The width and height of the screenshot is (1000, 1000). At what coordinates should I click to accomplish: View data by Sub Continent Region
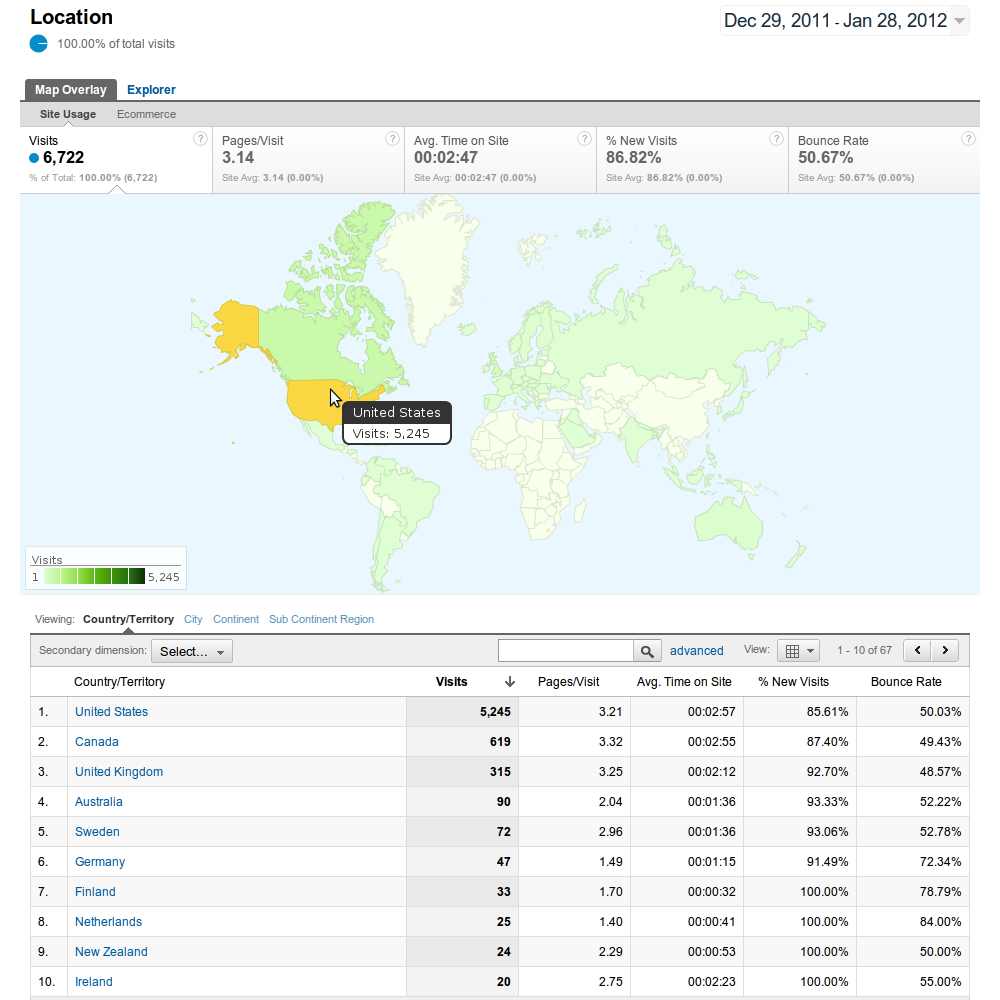click(321, 619)
